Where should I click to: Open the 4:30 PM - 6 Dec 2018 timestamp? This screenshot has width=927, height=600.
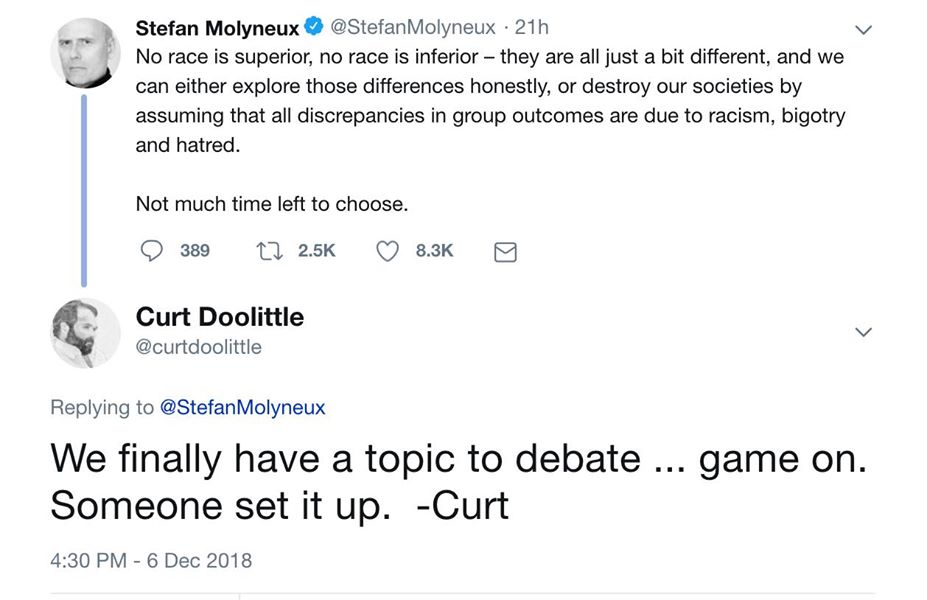click(x=150, y=560)
